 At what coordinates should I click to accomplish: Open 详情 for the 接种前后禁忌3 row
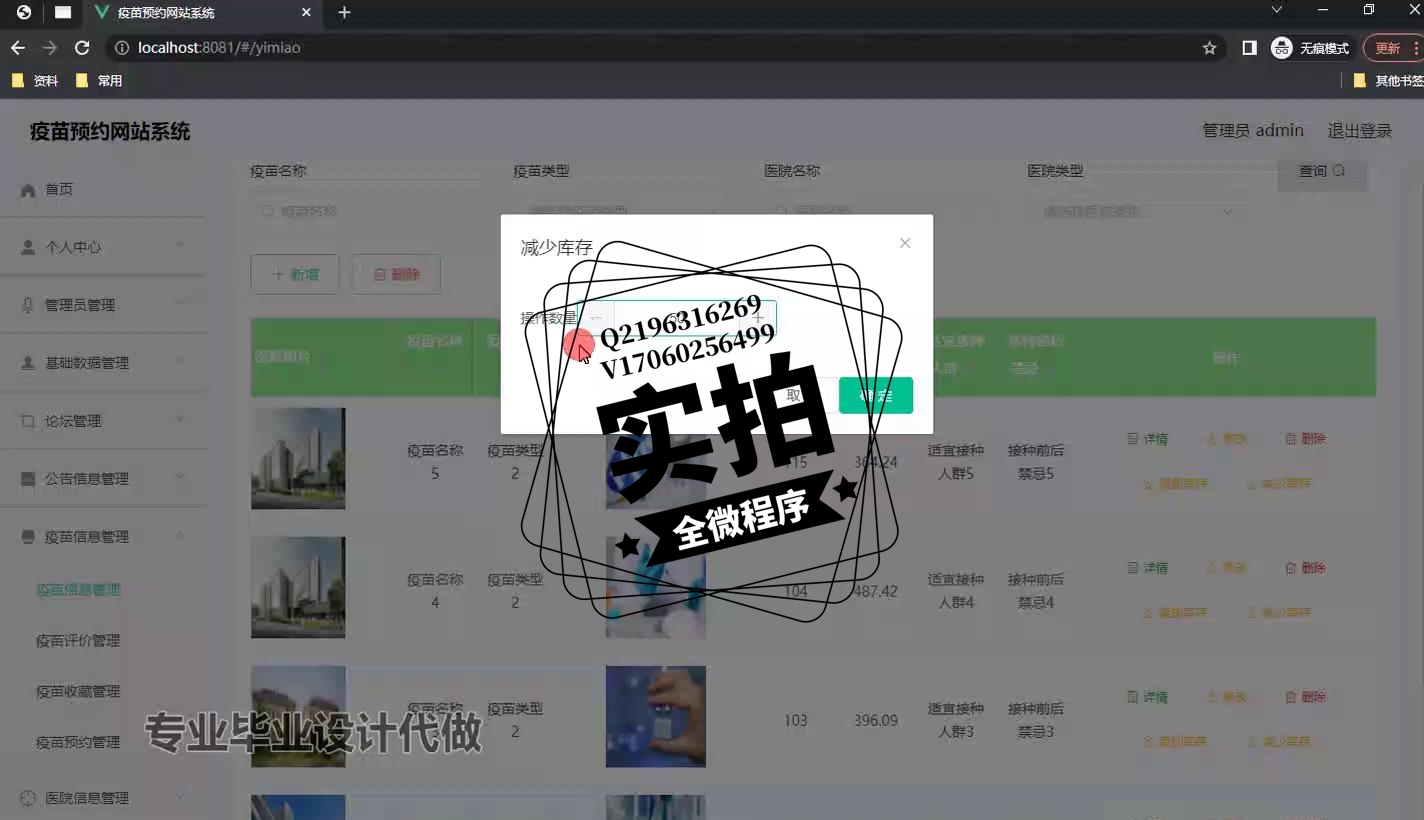[x=1148, y=697]
